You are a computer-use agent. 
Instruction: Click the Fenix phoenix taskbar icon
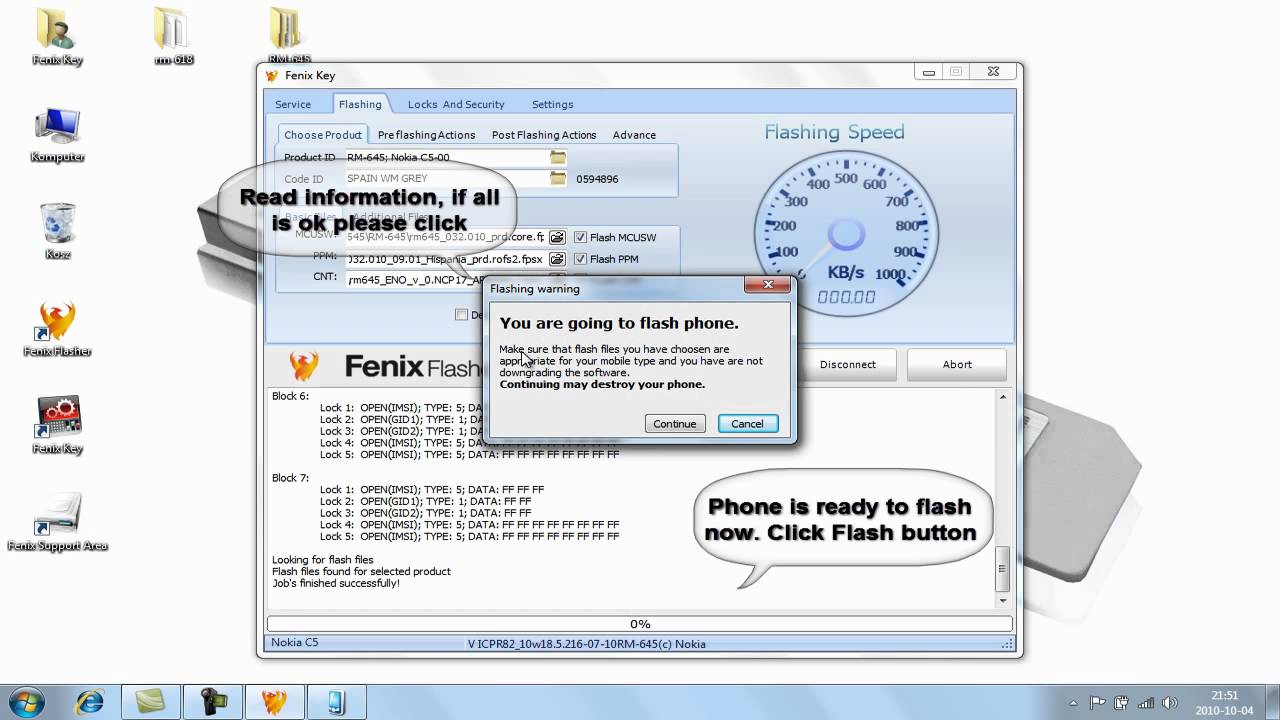coord(274,702)
